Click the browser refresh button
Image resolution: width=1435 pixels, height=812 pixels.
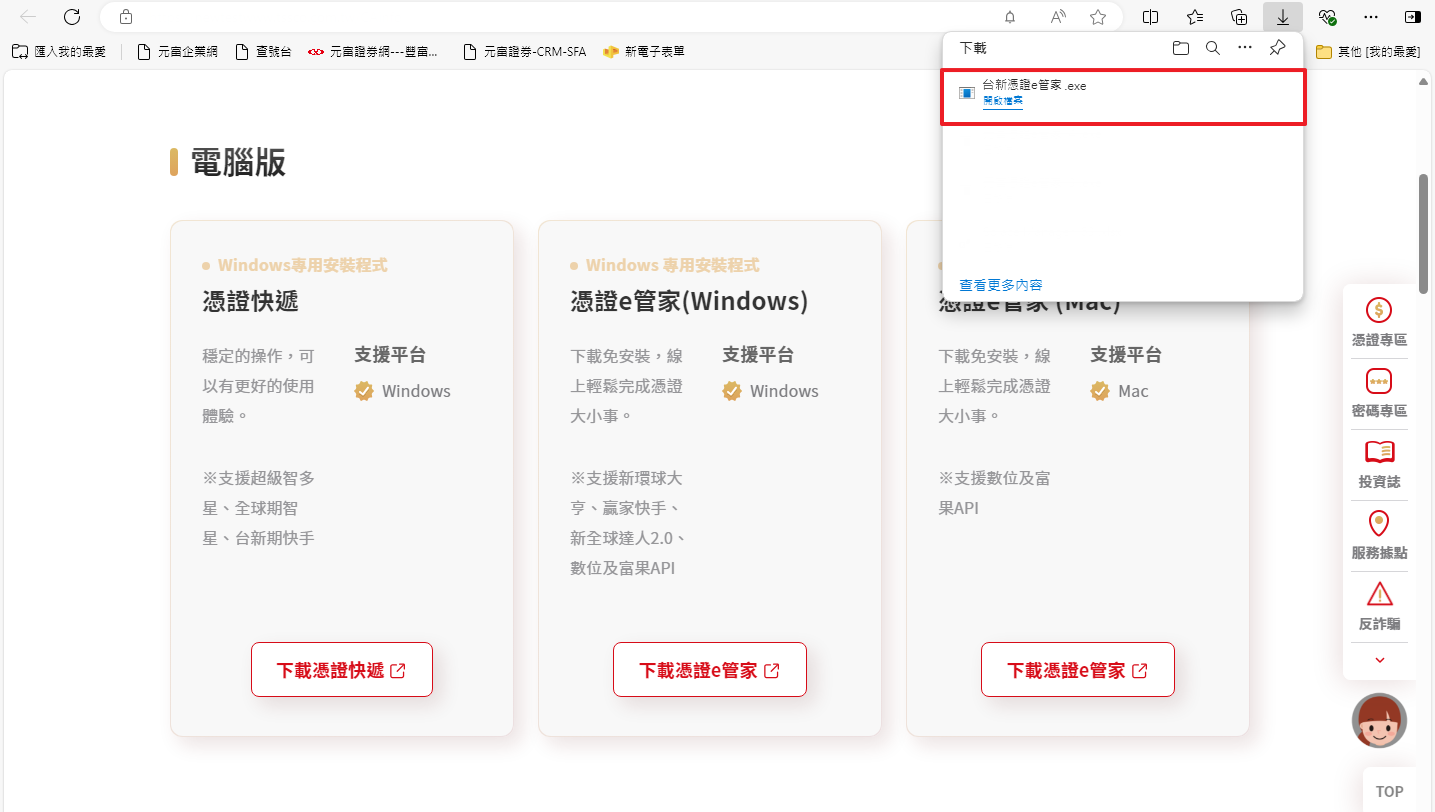click(x=72, y=17)
